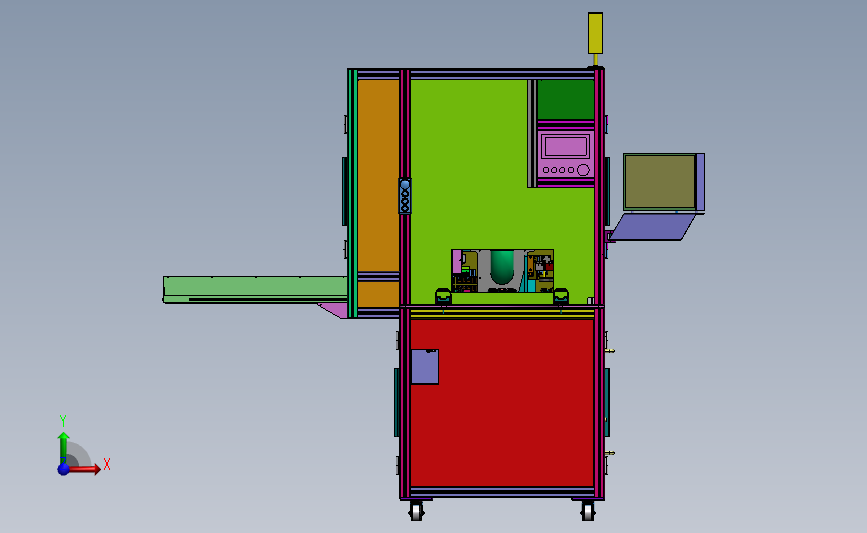Image resolution: width=867 pixels, height=533 pixels.
Task: Select the right caster wheel
Action: coord(588,511)
